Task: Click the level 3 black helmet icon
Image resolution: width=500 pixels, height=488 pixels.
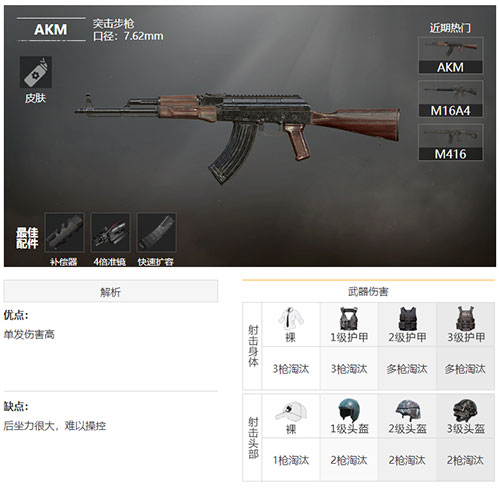Action: (465, 411)
